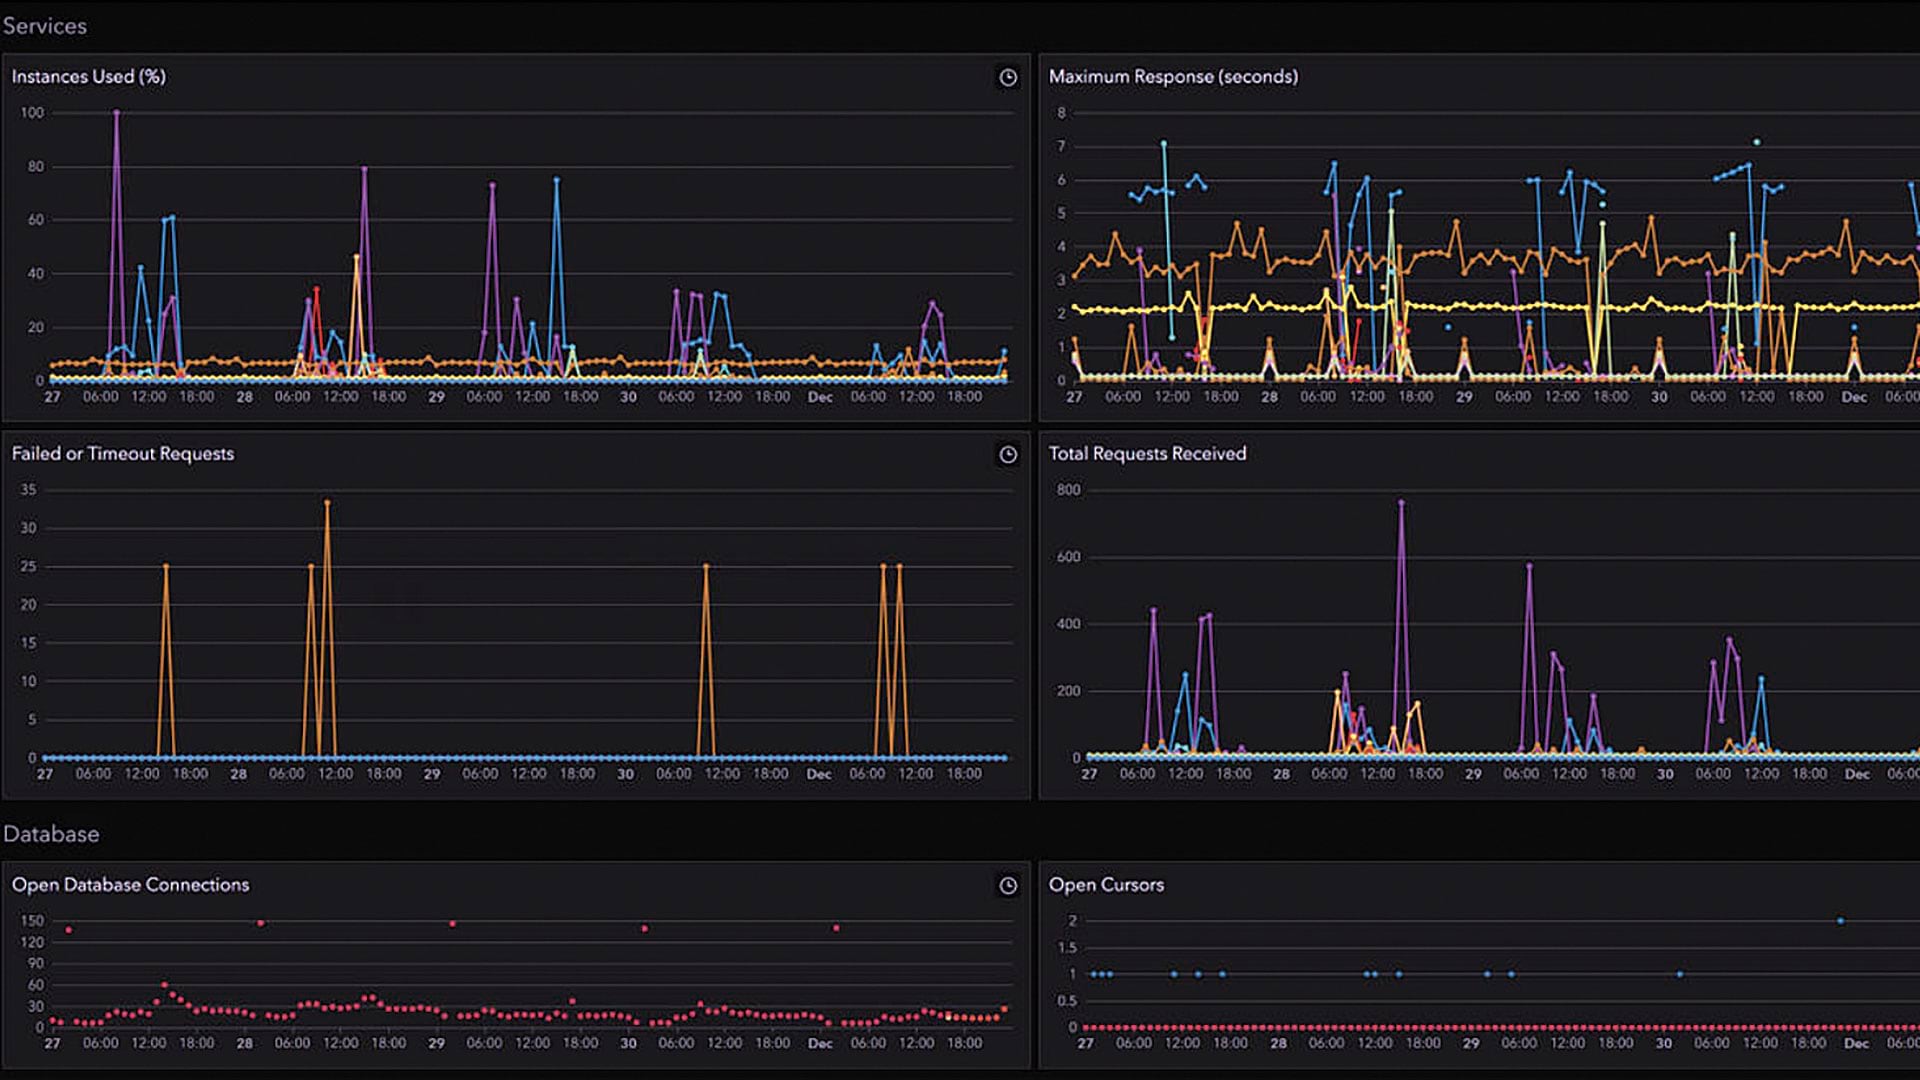Click clock icon on Open Database Connections panel
1920x1080 pixels.
pyautogui.click(x=1008, y=886)
